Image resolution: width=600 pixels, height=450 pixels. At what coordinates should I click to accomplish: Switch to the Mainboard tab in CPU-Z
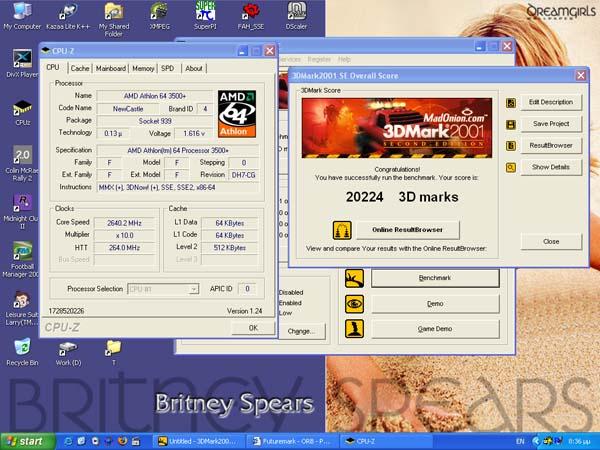111,68
